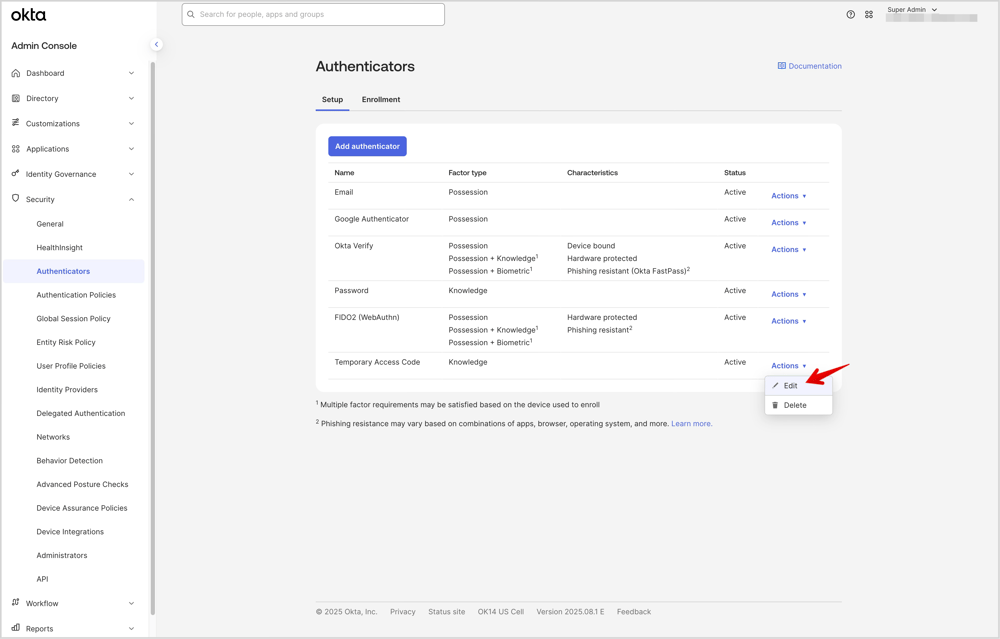This screenshot has width=1000, height=639.
Task: Click the Temporary Access Code name cell
Action: (377, 362)
